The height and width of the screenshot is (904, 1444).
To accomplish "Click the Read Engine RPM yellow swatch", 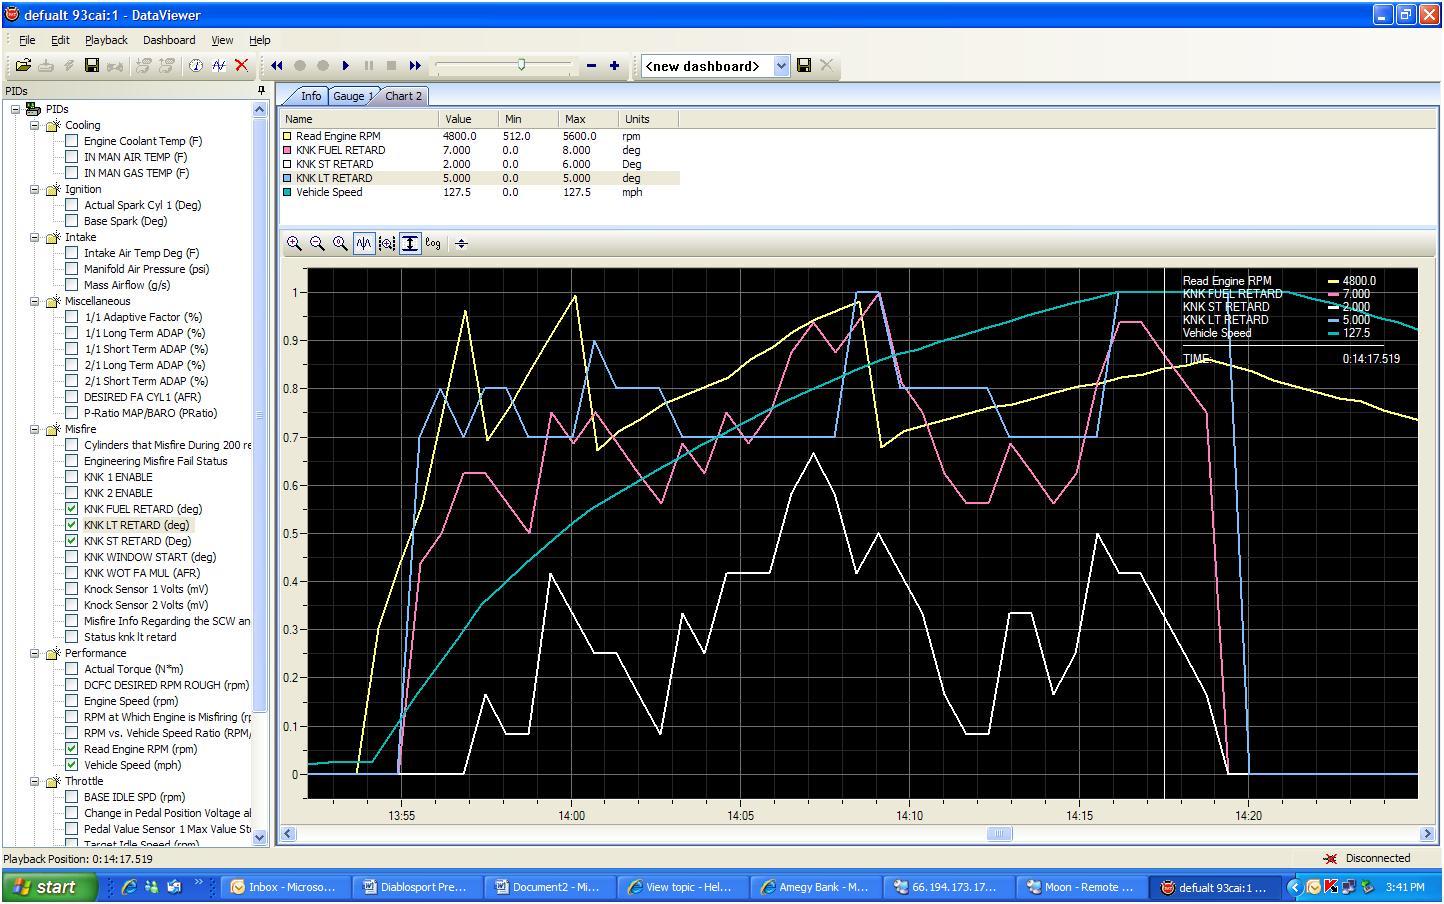I will [x=288, y=136].
